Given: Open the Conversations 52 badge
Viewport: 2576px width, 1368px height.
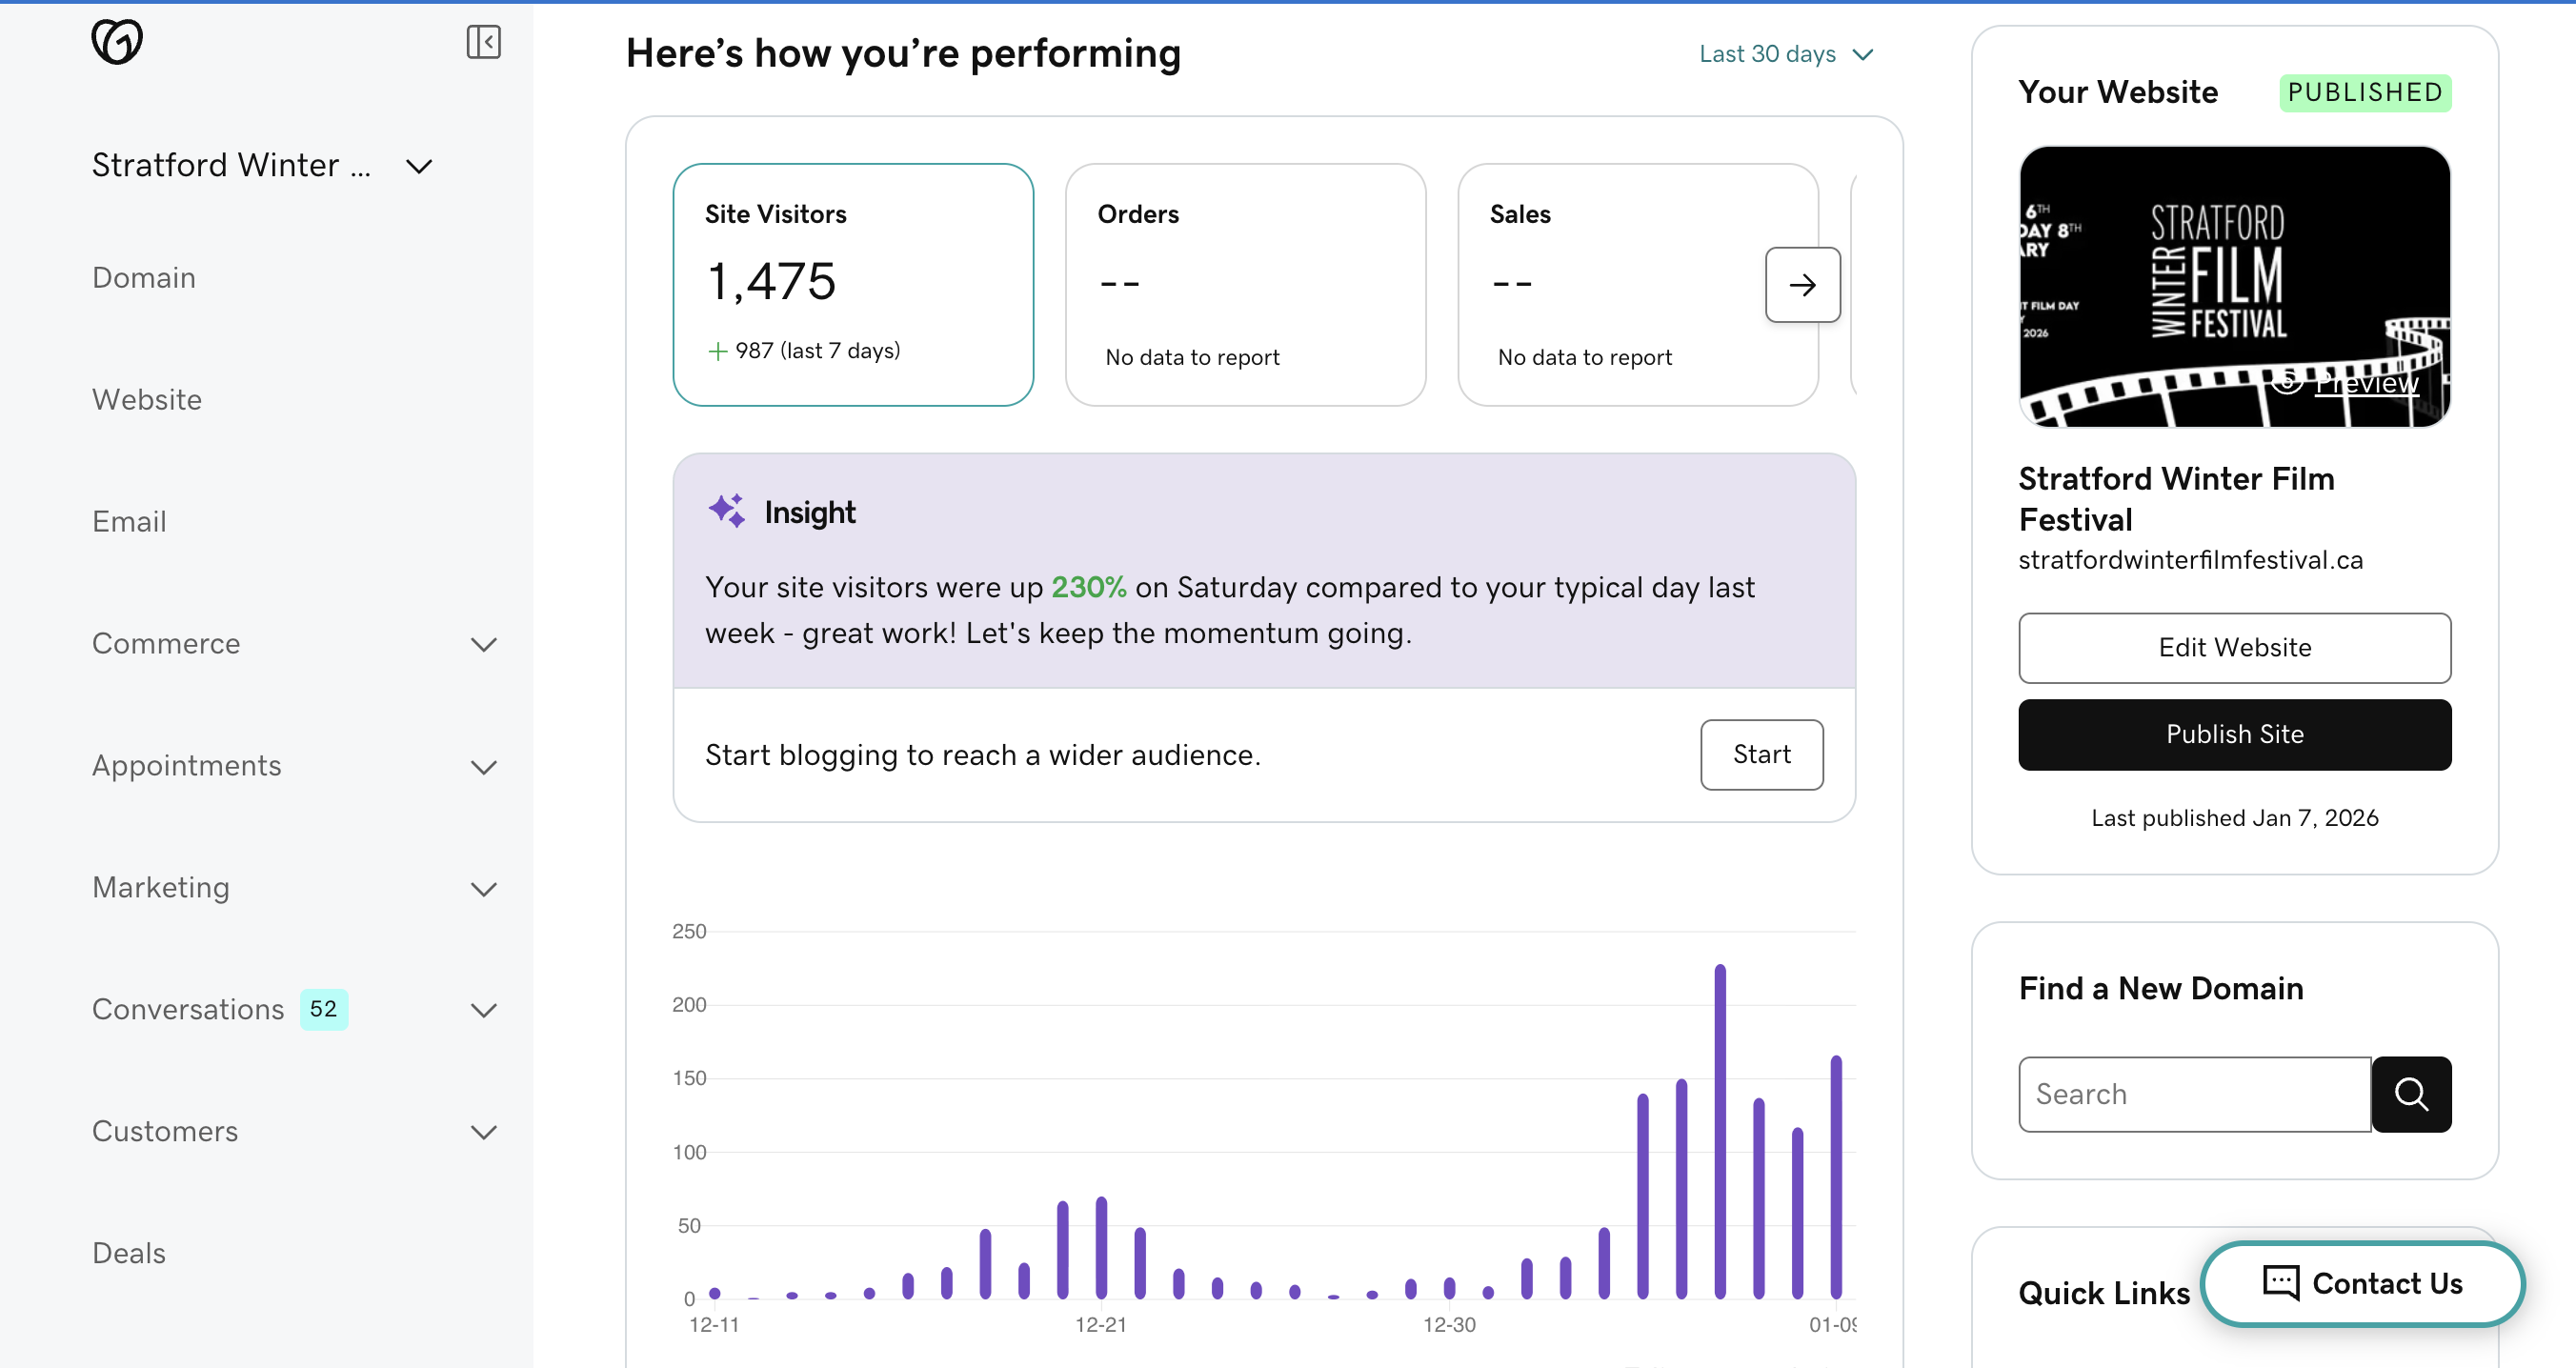Looking at the screenshot, I should click(x=323, y=1009).
